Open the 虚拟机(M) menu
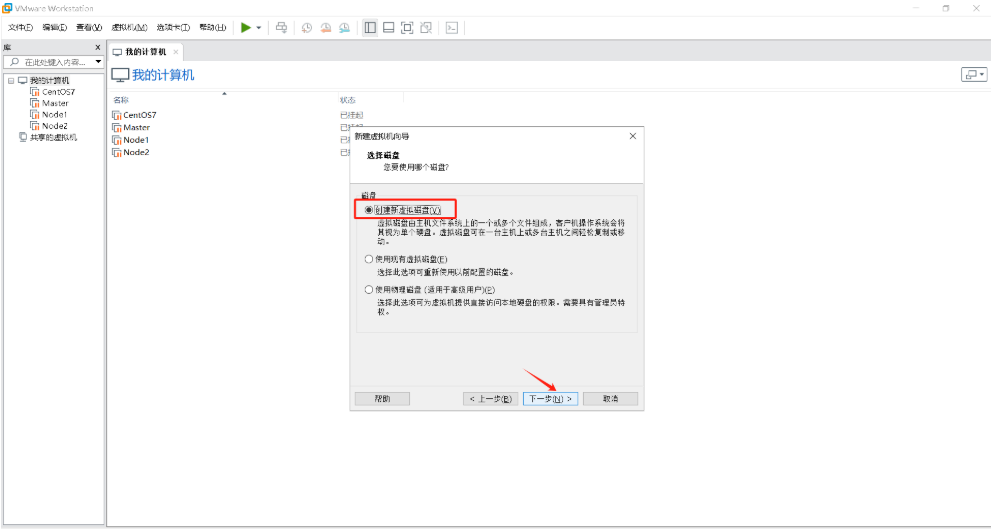The height and width of the screenshot is (529, 991). tap(129, 28)
